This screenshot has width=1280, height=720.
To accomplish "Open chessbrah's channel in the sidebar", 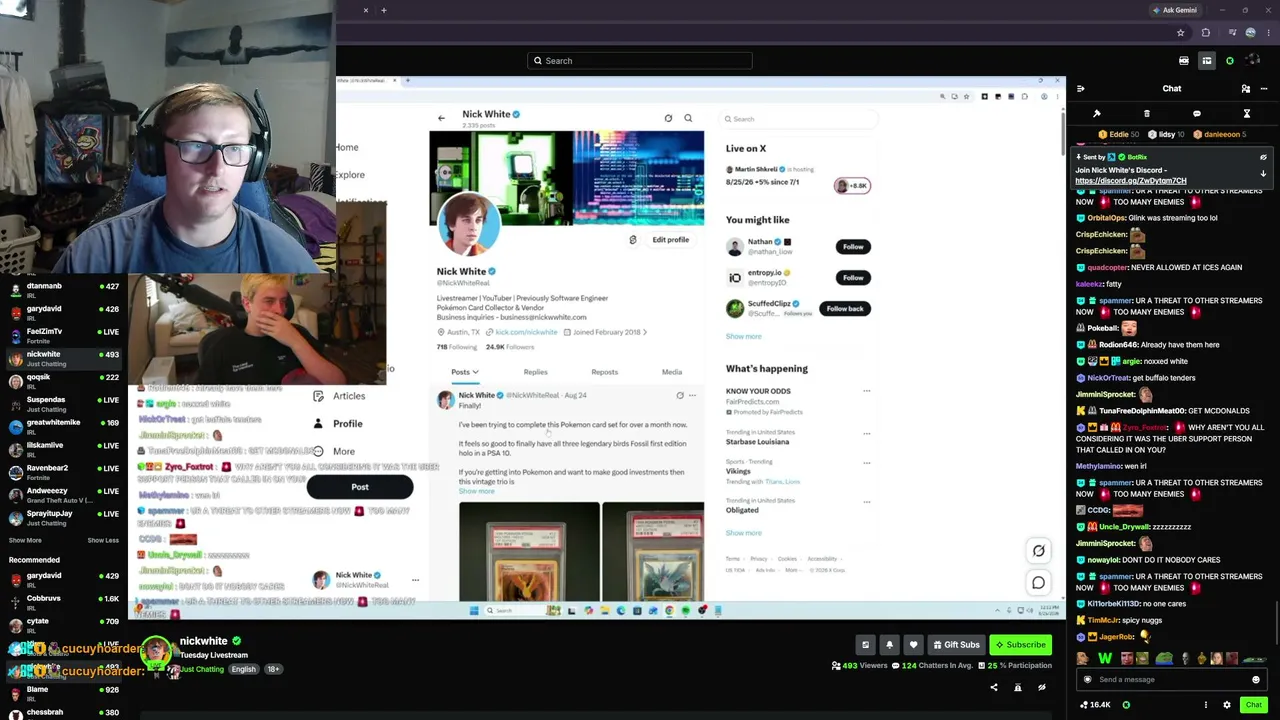I will tap(63, 714).
